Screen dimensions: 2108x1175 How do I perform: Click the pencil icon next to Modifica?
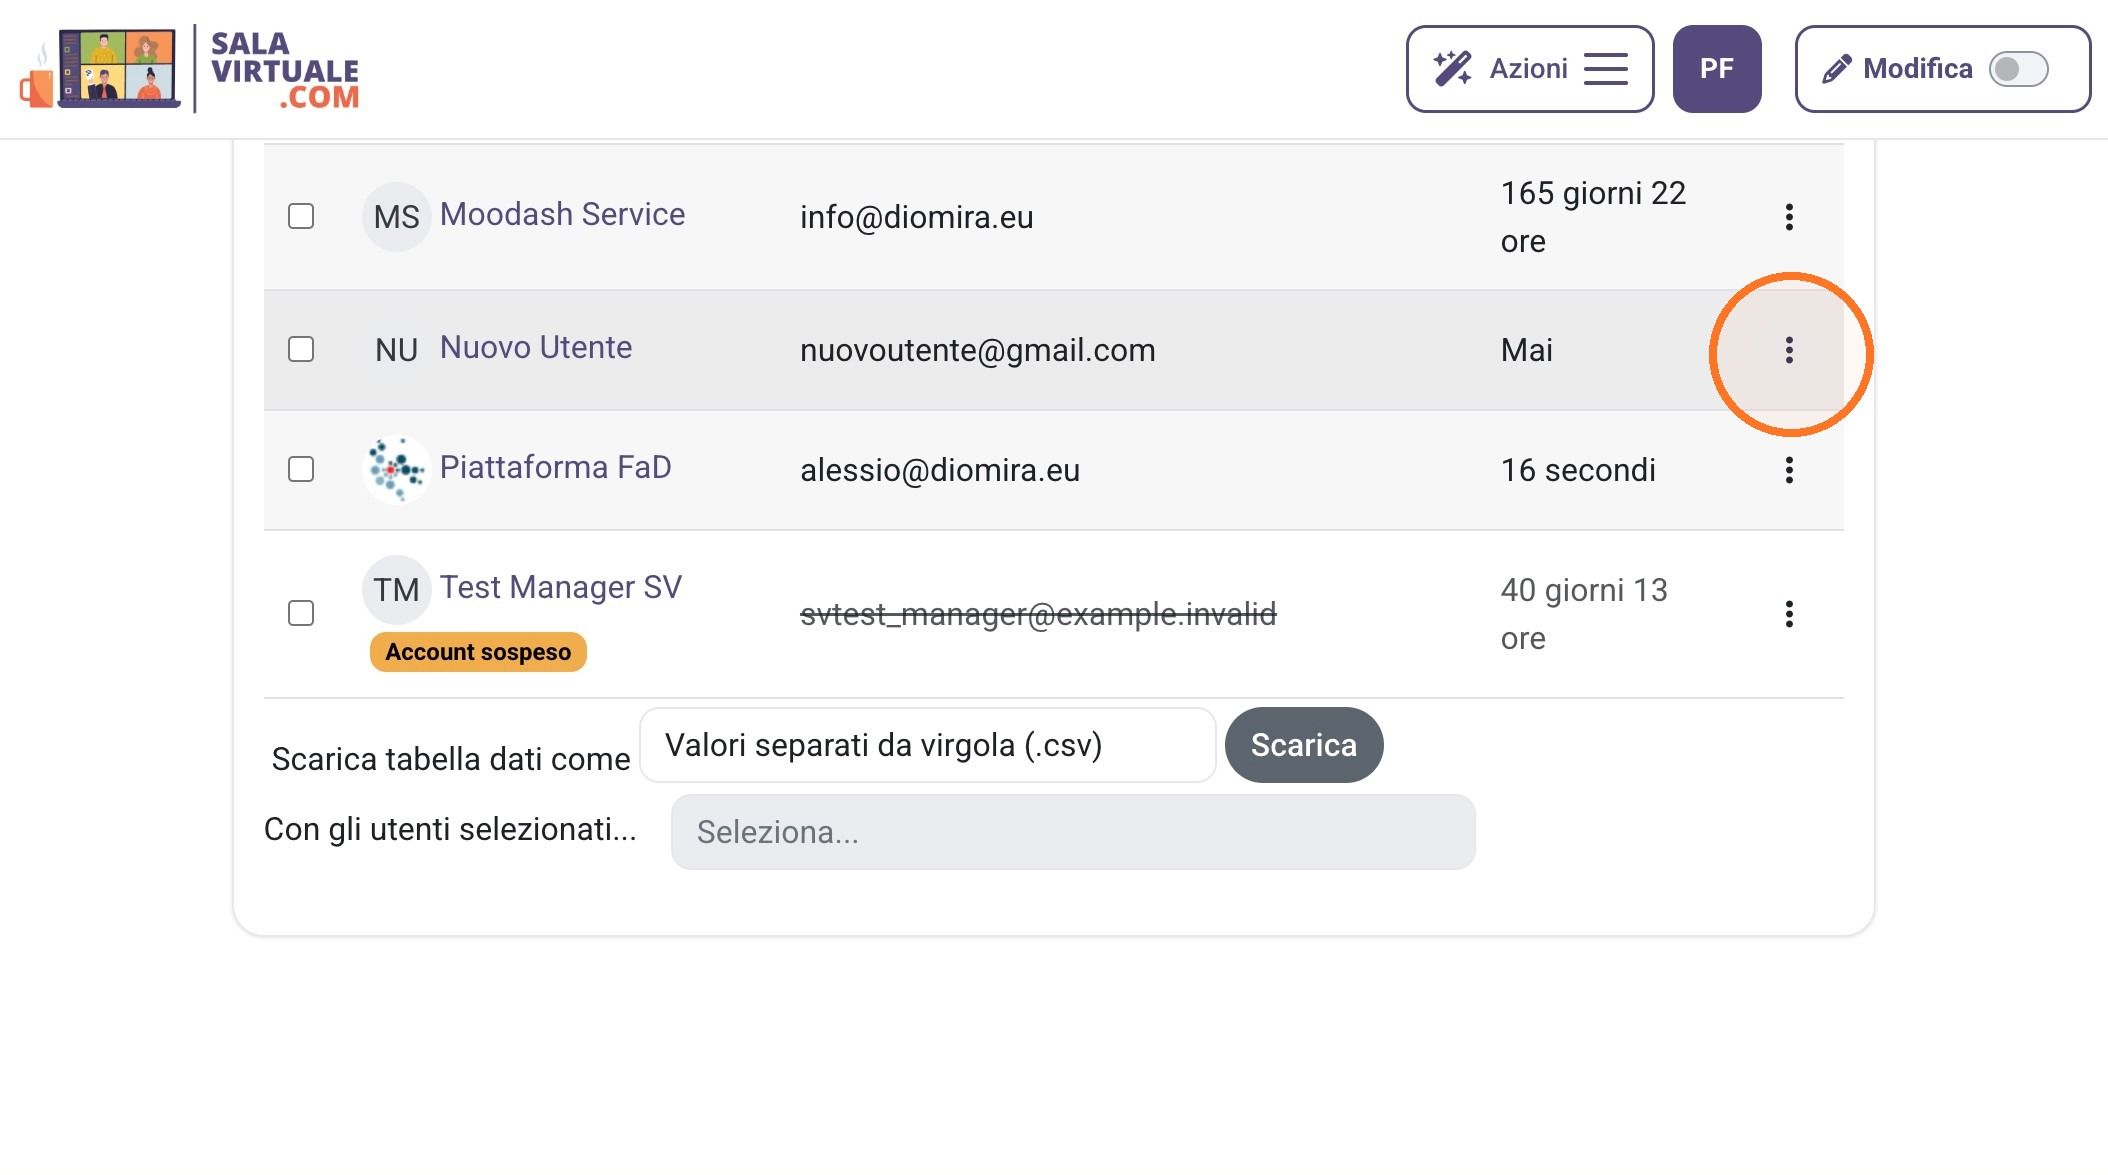point(1836,69)
